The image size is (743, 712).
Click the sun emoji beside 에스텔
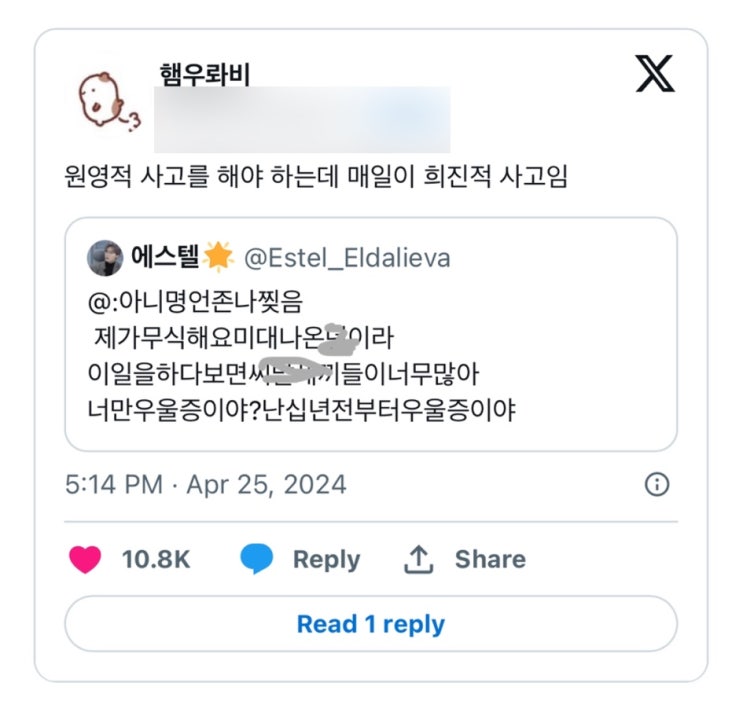[217, 258]
